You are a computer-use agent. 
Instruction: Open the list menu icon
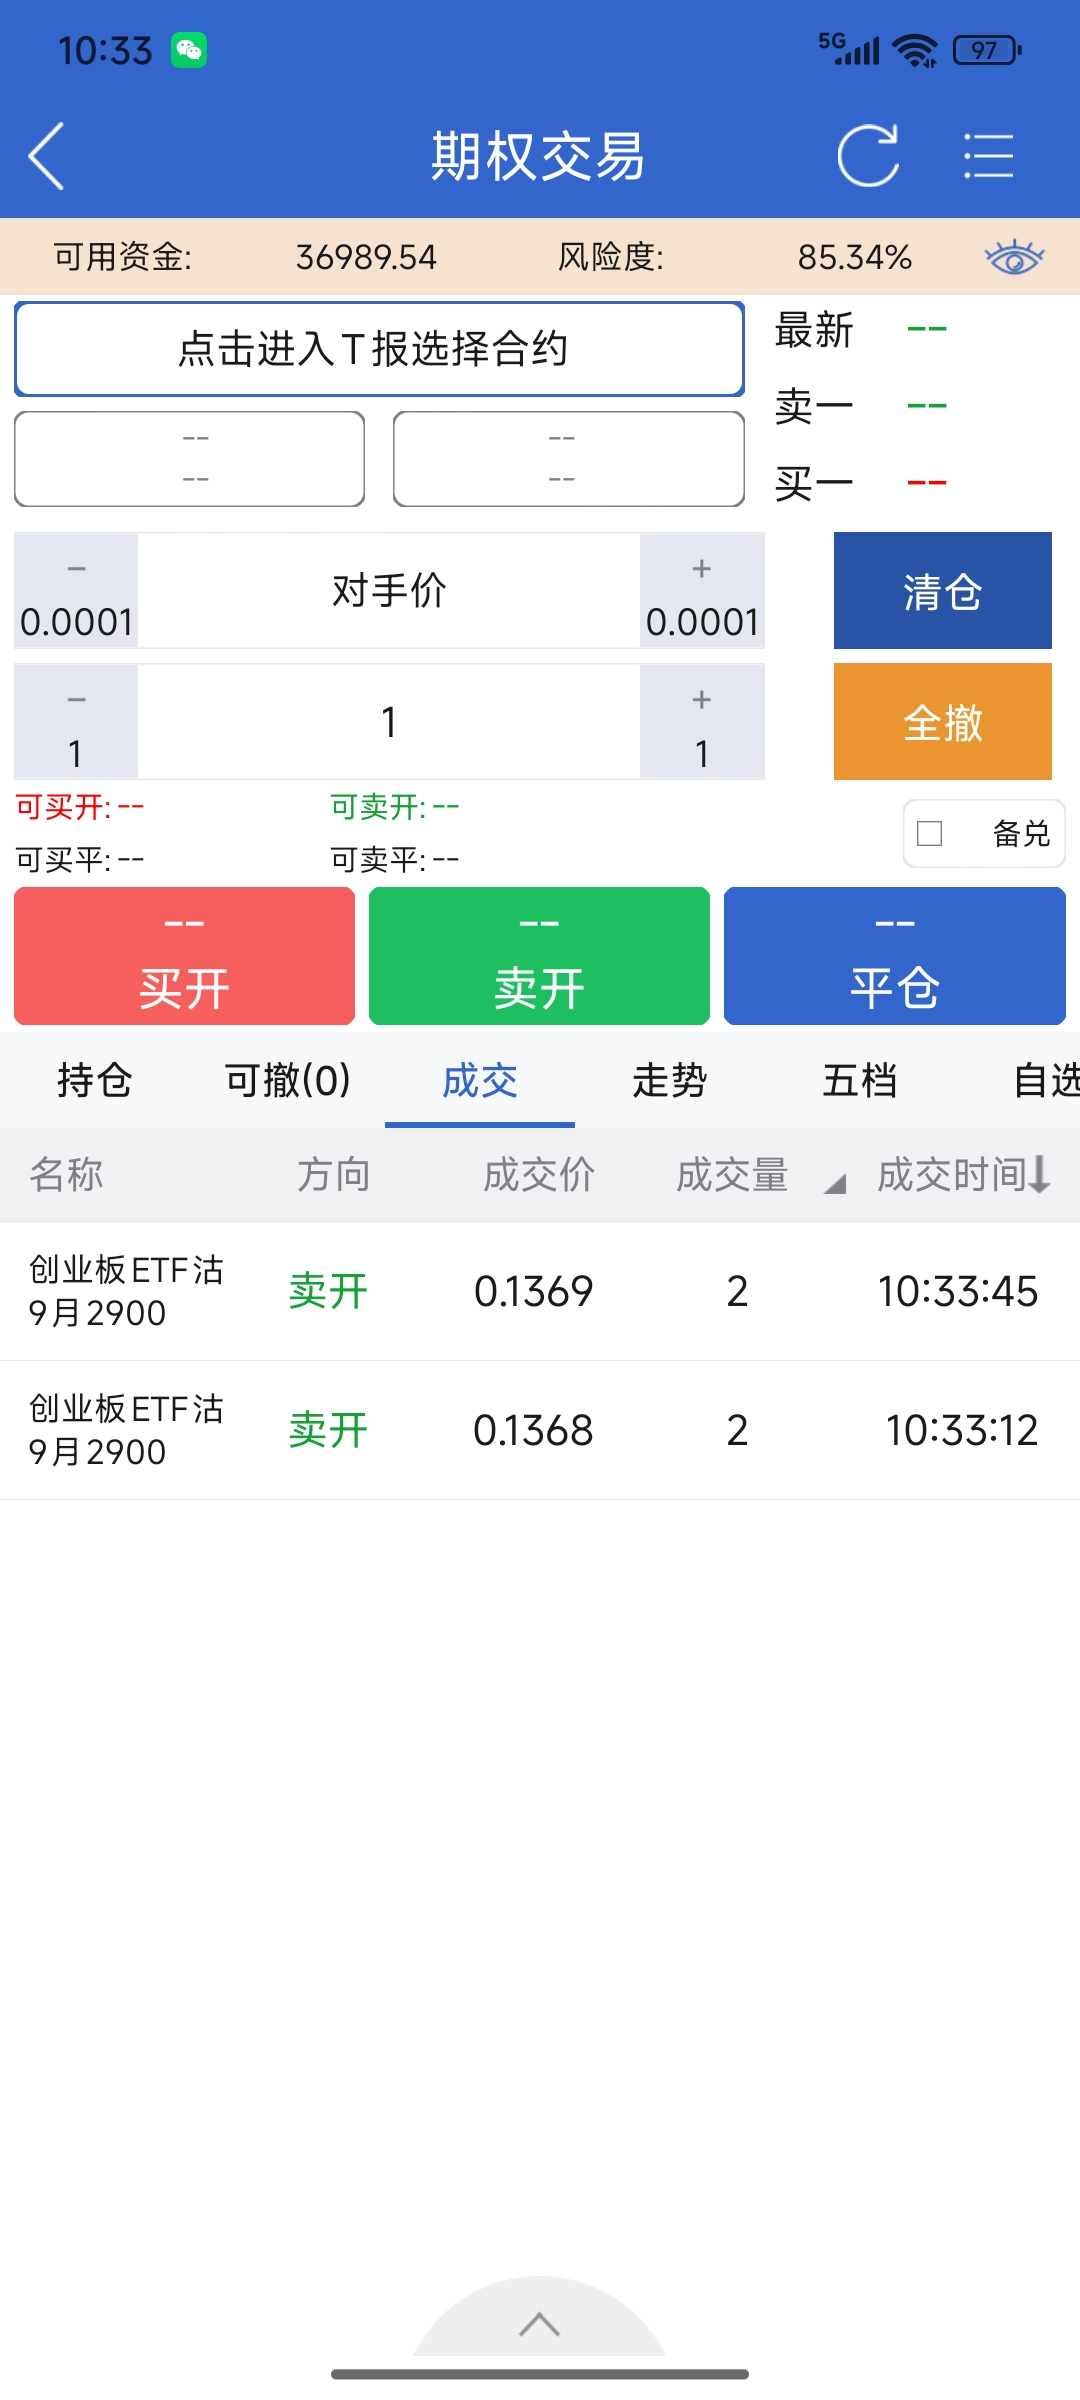coord(988,156)
